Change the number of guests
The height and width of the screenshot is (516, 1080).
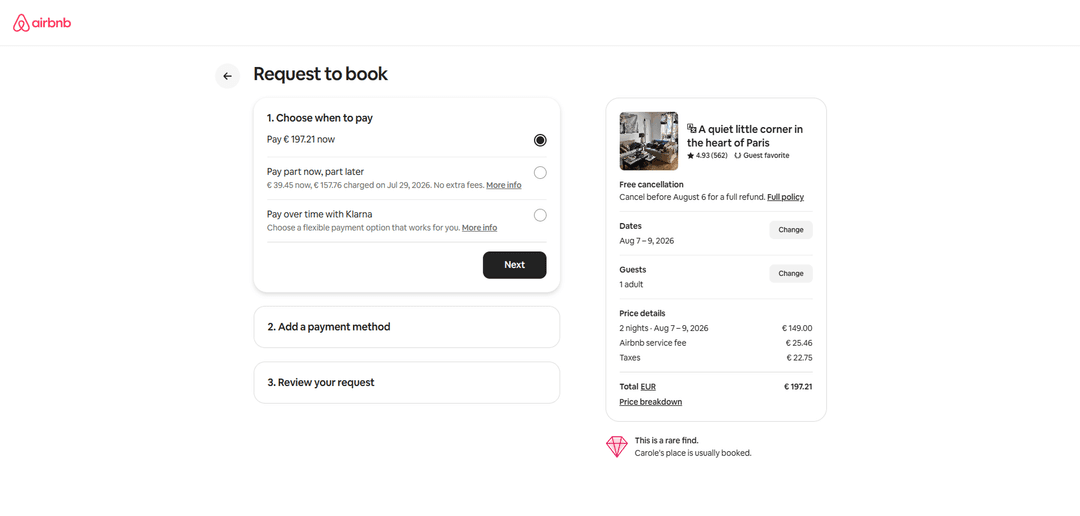pyautogui.click(x=791, y=273)
